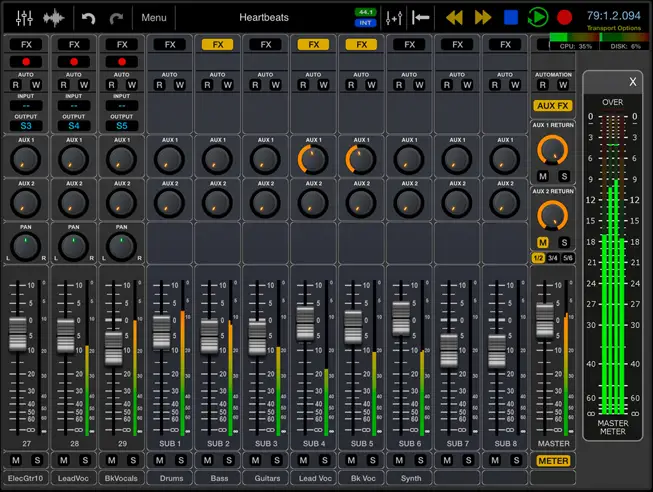This screenshot has width=653, height=492.
Task: Click AUX 1 knob on SUB 4
Action: click(313, 160)
